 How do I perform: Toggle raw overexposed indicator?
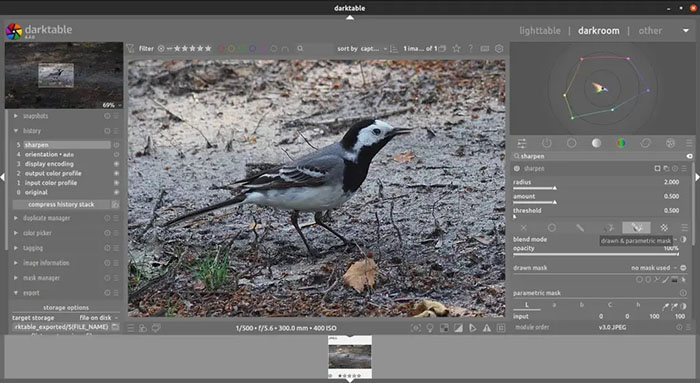click(444, 328)
